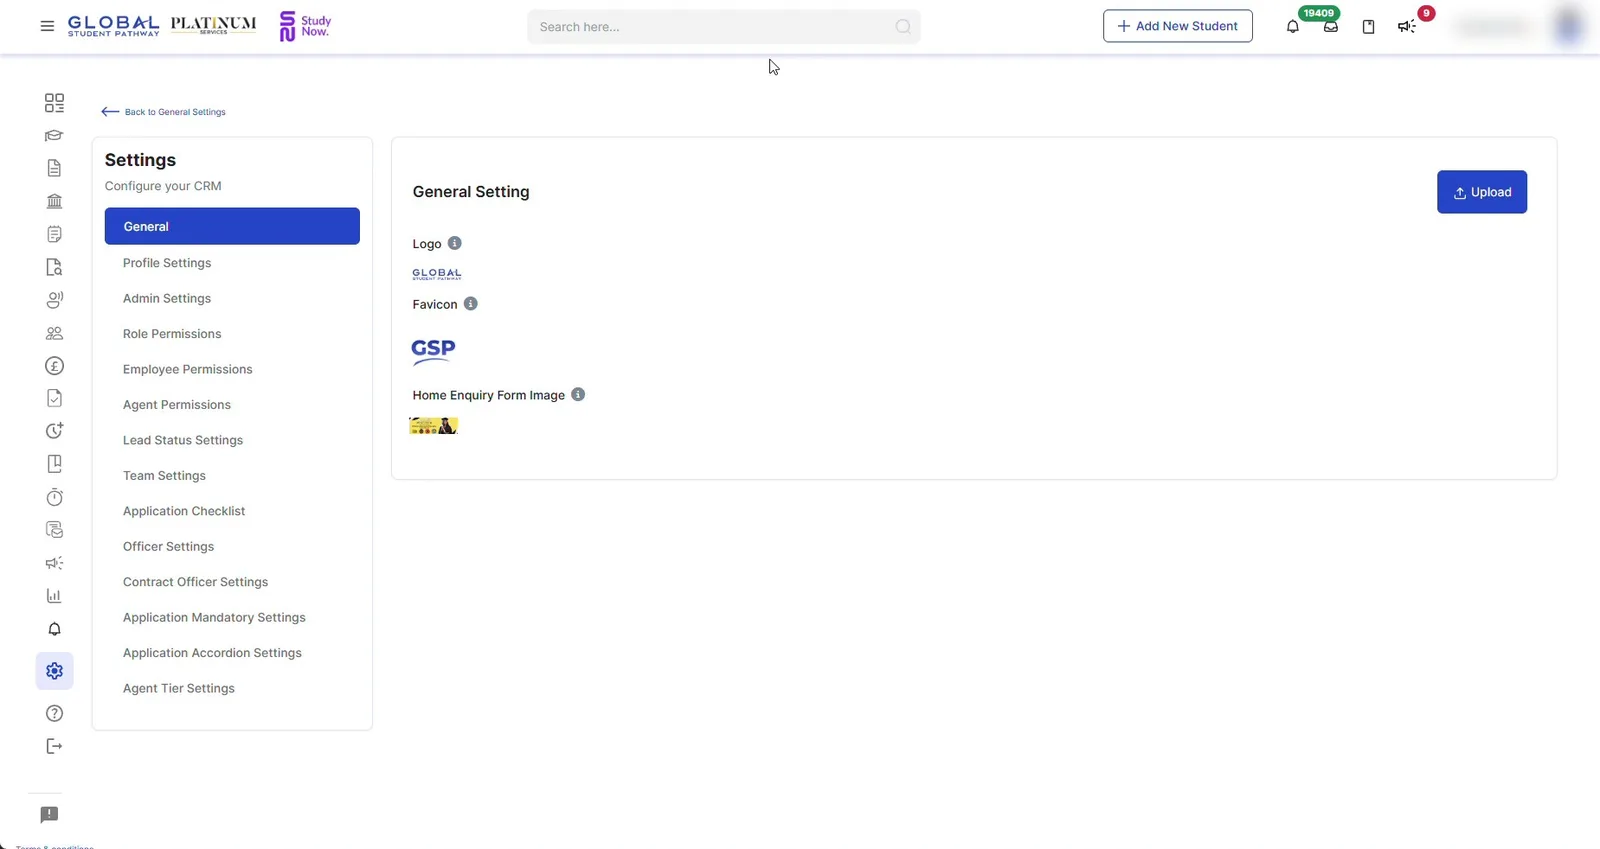Click the GSP favicon thumbnail
Viewport: 1600px width, 849px height.
click(433, 350)
